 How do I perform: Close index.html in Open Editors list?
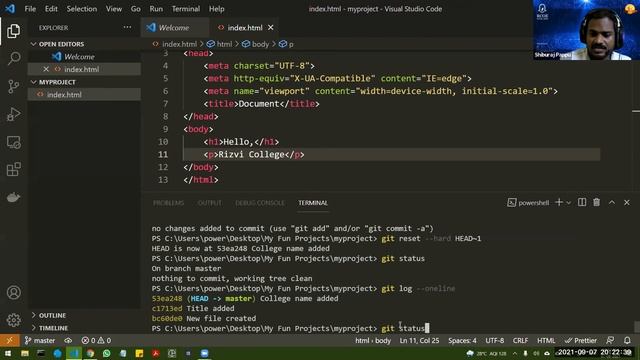point(46,69)
